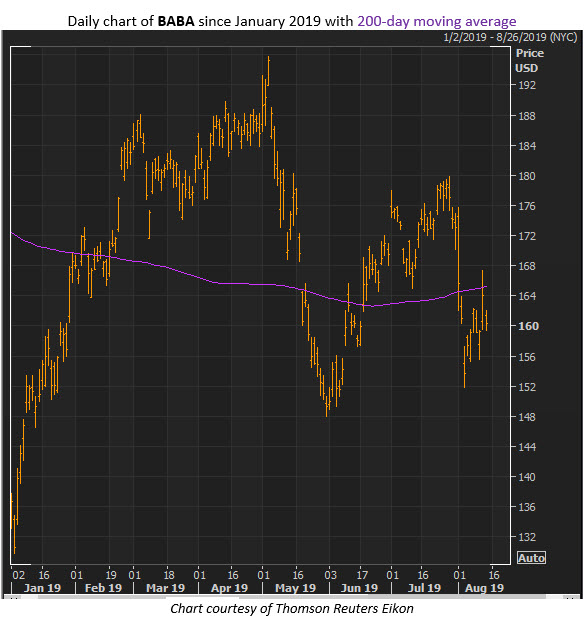
Task: Click the highlighted 160 price marker
Action: pyautogui.click(x=528, y=326)
